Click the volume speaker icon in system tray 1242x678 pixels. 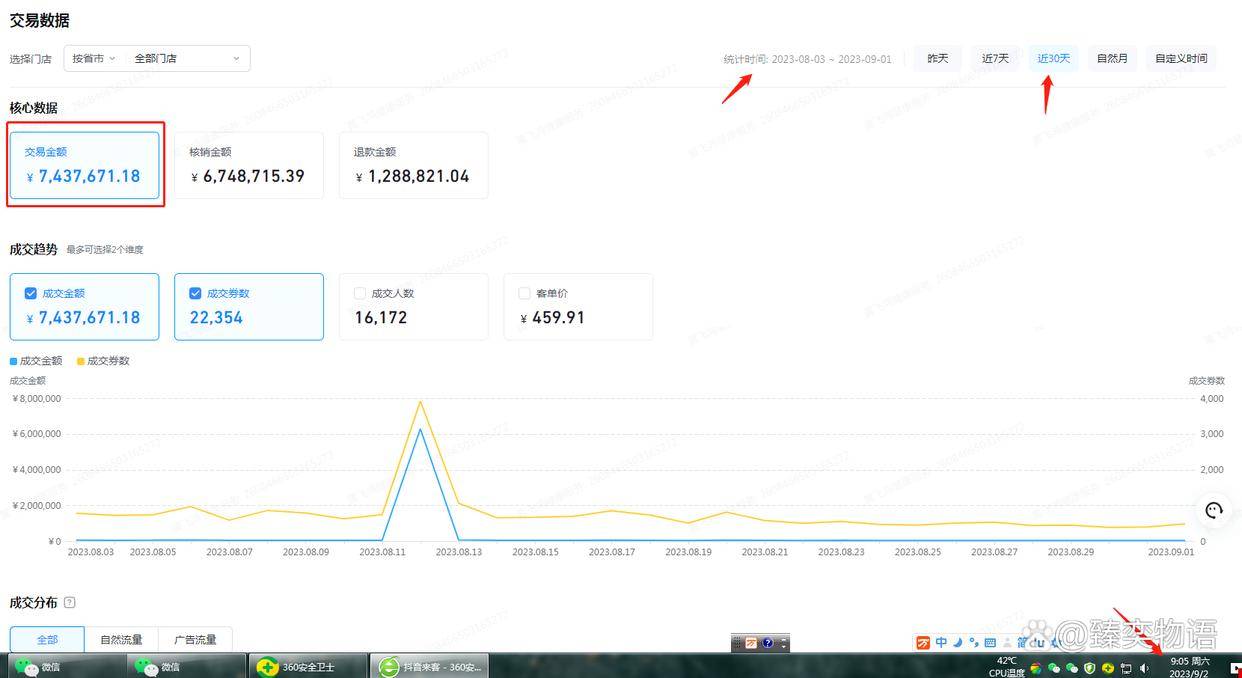(1145, 668)
